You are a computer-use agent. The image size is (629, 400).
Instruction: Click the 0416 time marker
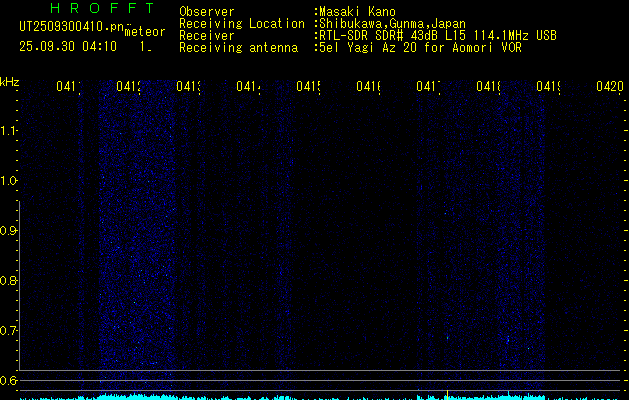tap(368, 86)
